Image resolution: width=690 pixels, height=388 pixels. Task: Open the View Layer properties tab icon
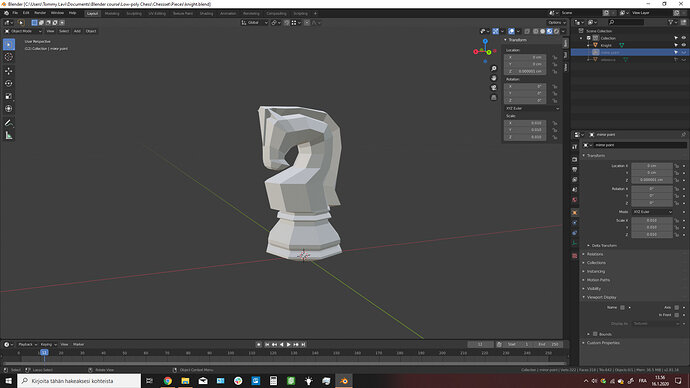[x=575, y=179]
